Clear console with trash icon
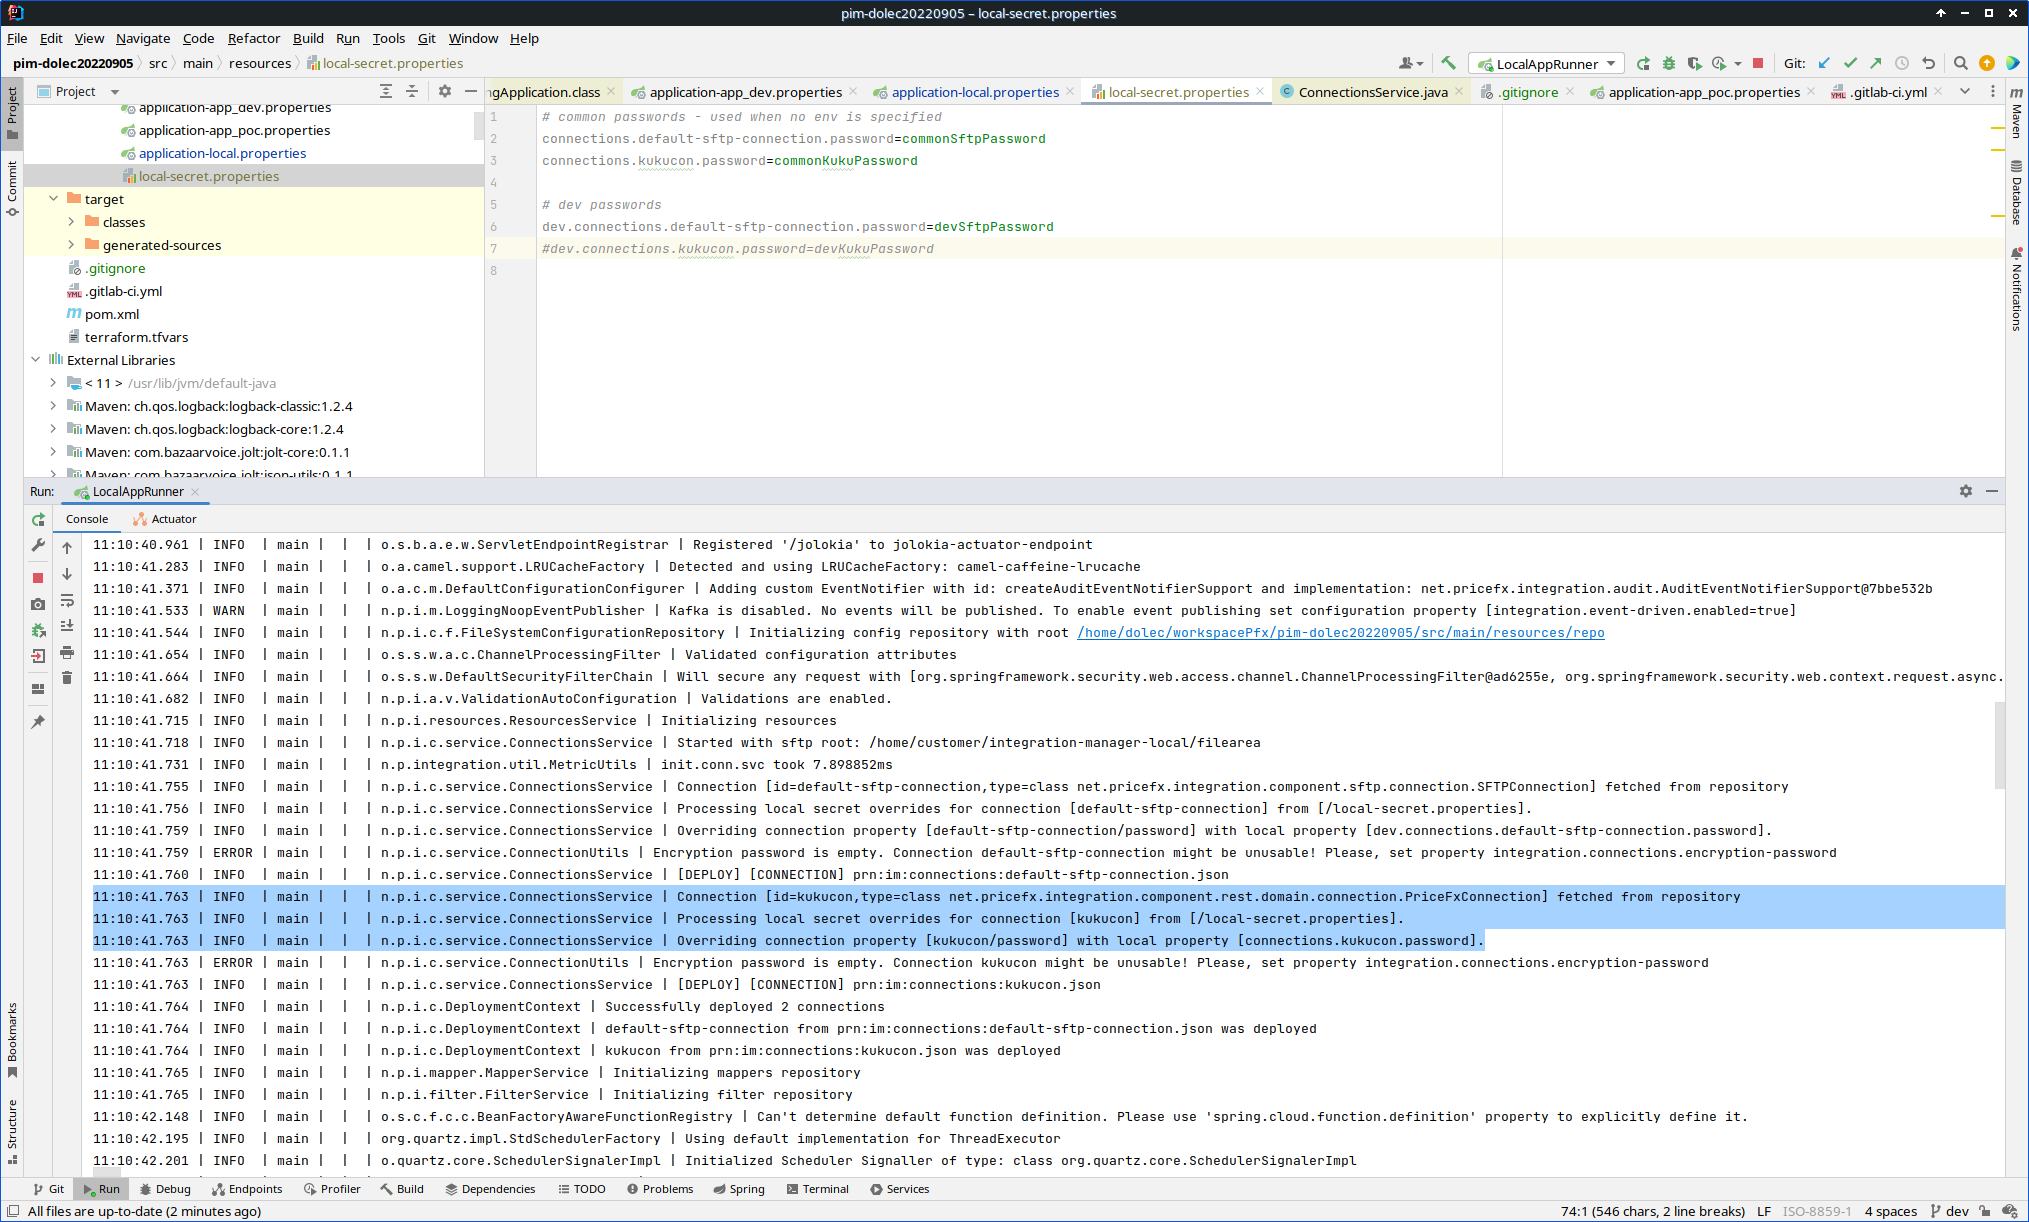2029x1222 pixels. pyautogui.click(x=67, y=678)
